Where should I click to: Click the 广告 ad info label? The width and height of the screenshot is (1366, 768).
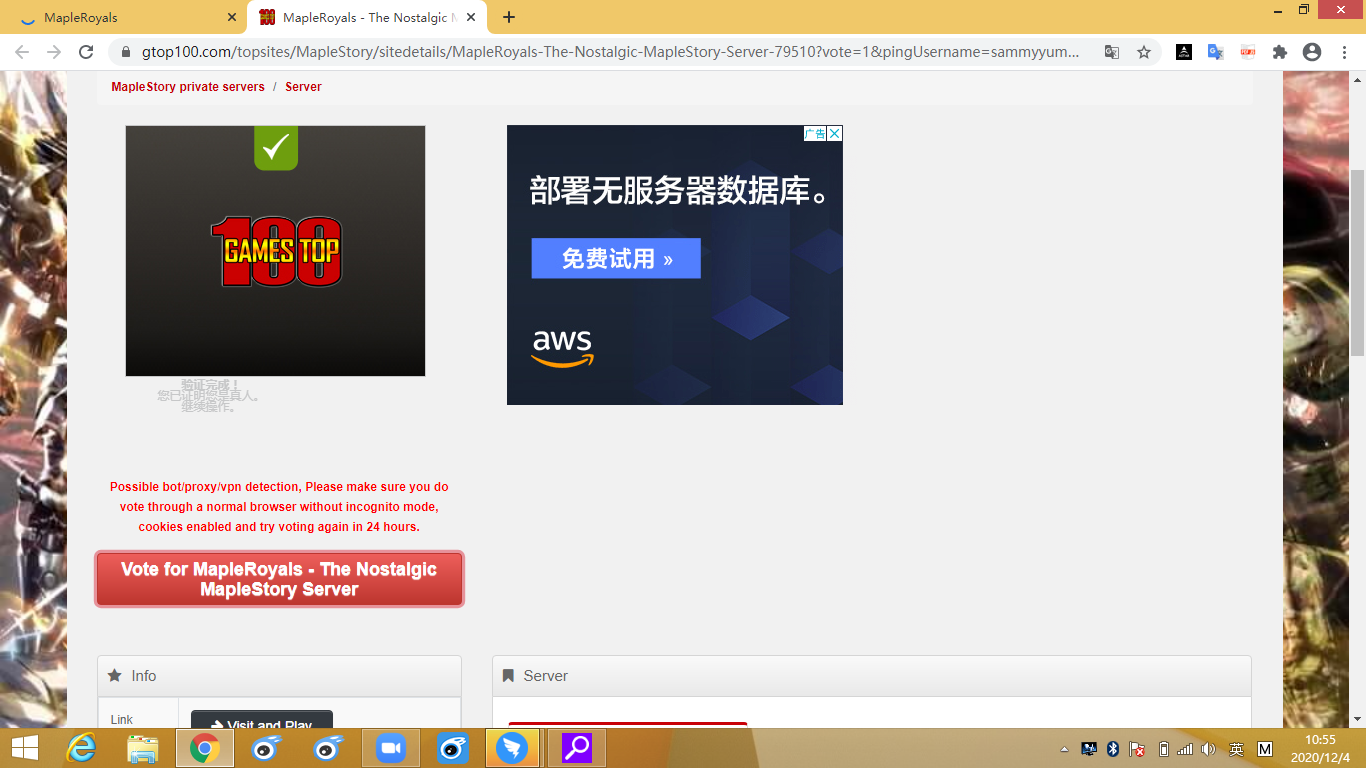coord(815,133)
